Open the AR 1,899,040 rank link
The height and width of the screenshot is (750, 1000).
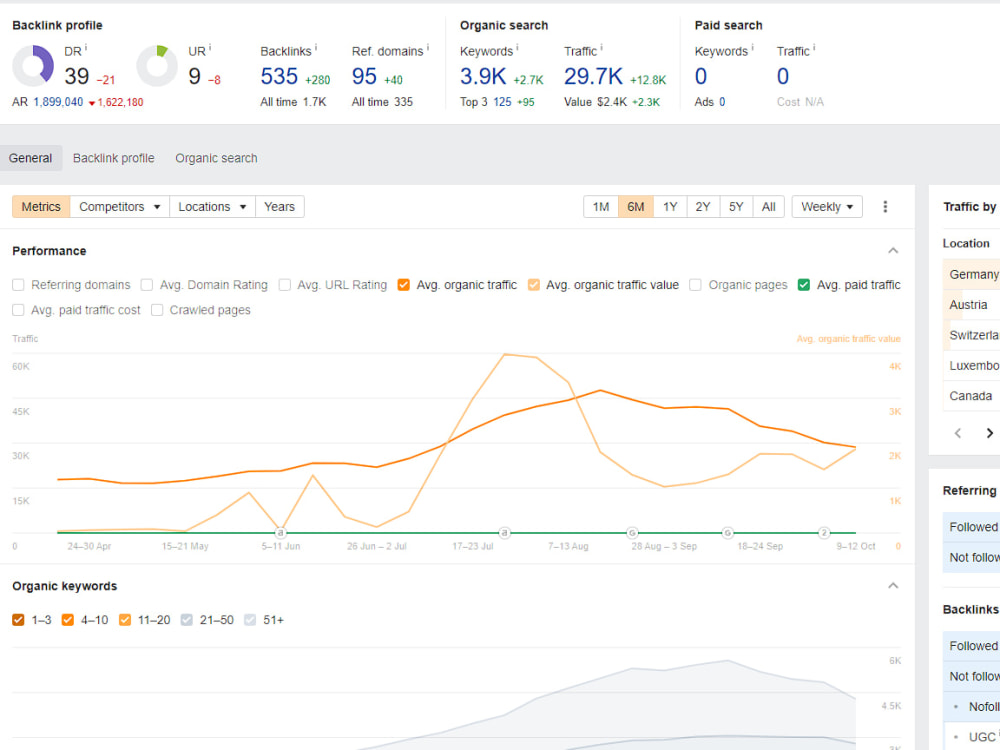[x=58, y=102]
